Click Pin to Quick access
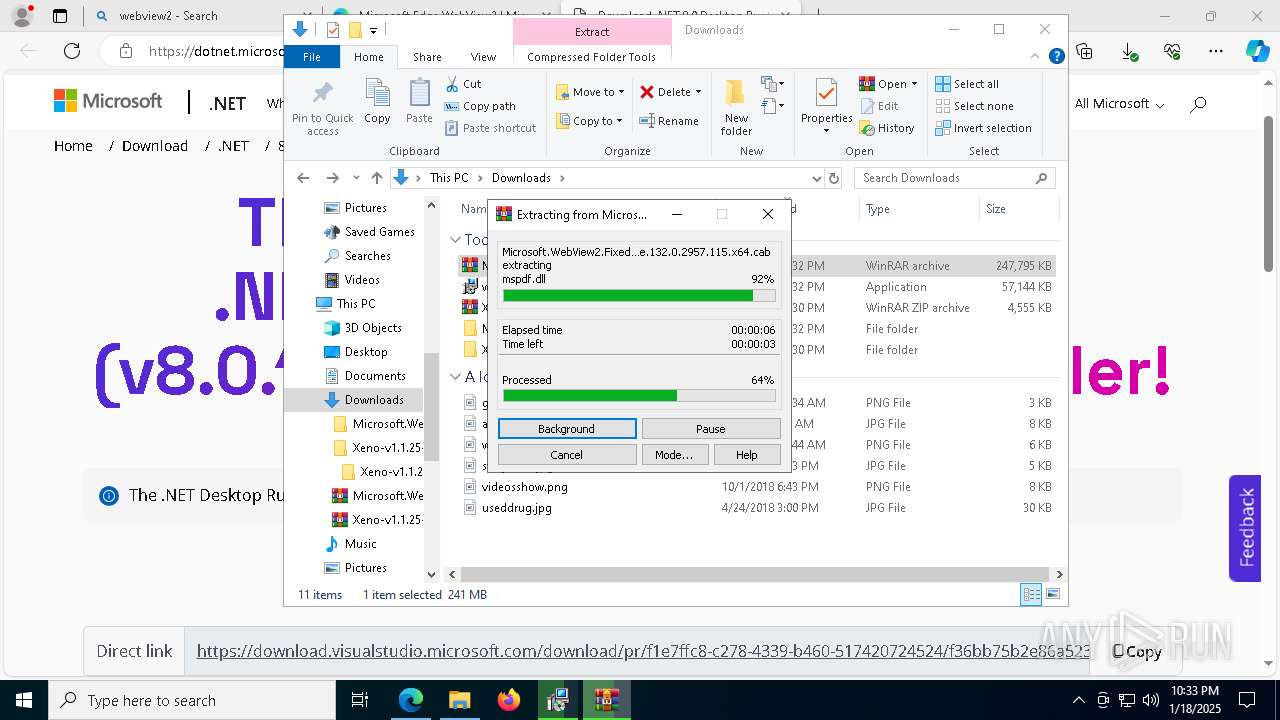 pyautogui.click(x=323, y=108)
